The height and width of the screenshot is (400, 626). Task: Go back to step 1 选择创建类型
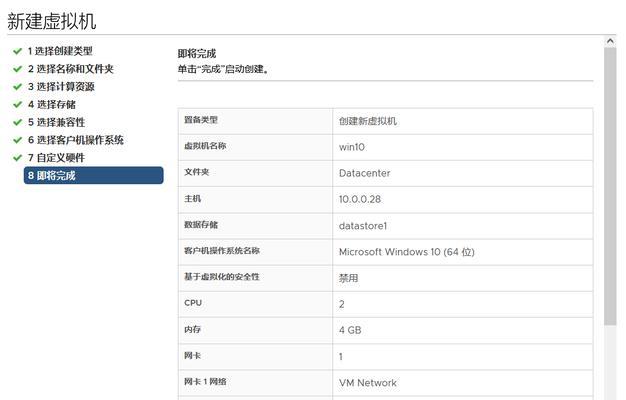60,51
